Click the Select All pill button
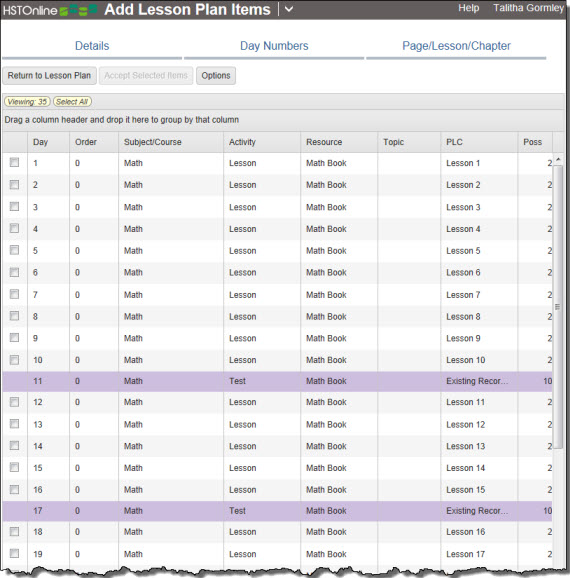 point(72,102)
